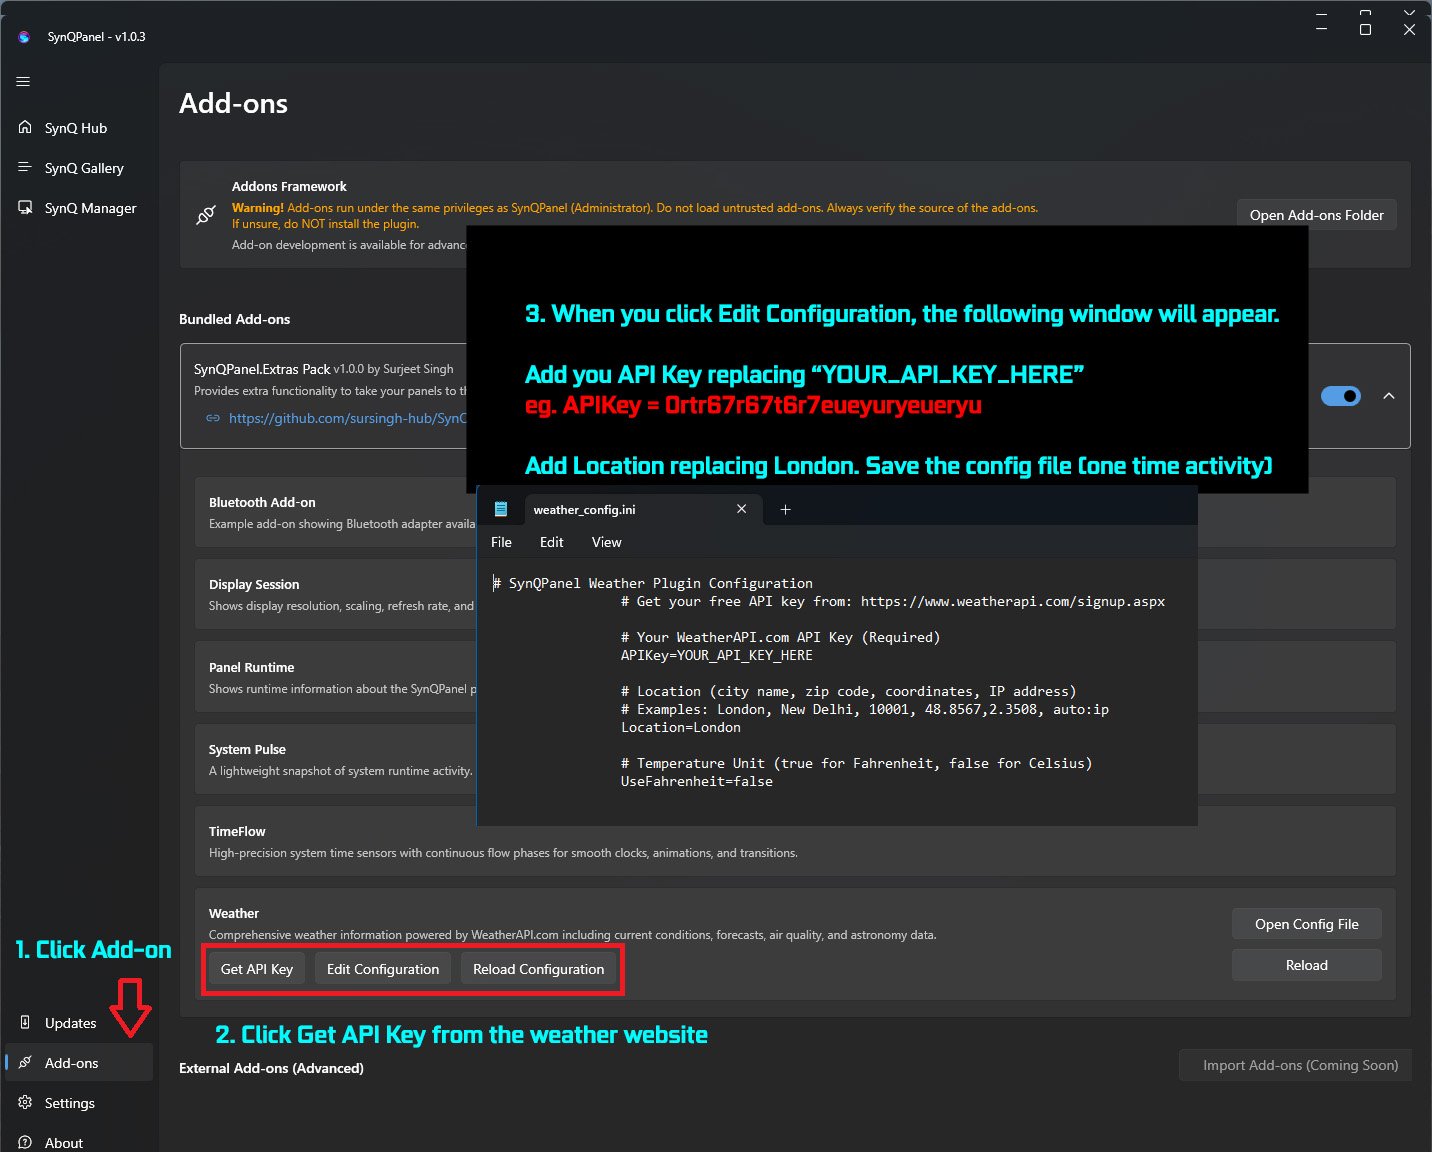This screenshot has height=1152, width=1432.
Task: Open the hamburger navigation menu
Action: [x=23, y=82]
